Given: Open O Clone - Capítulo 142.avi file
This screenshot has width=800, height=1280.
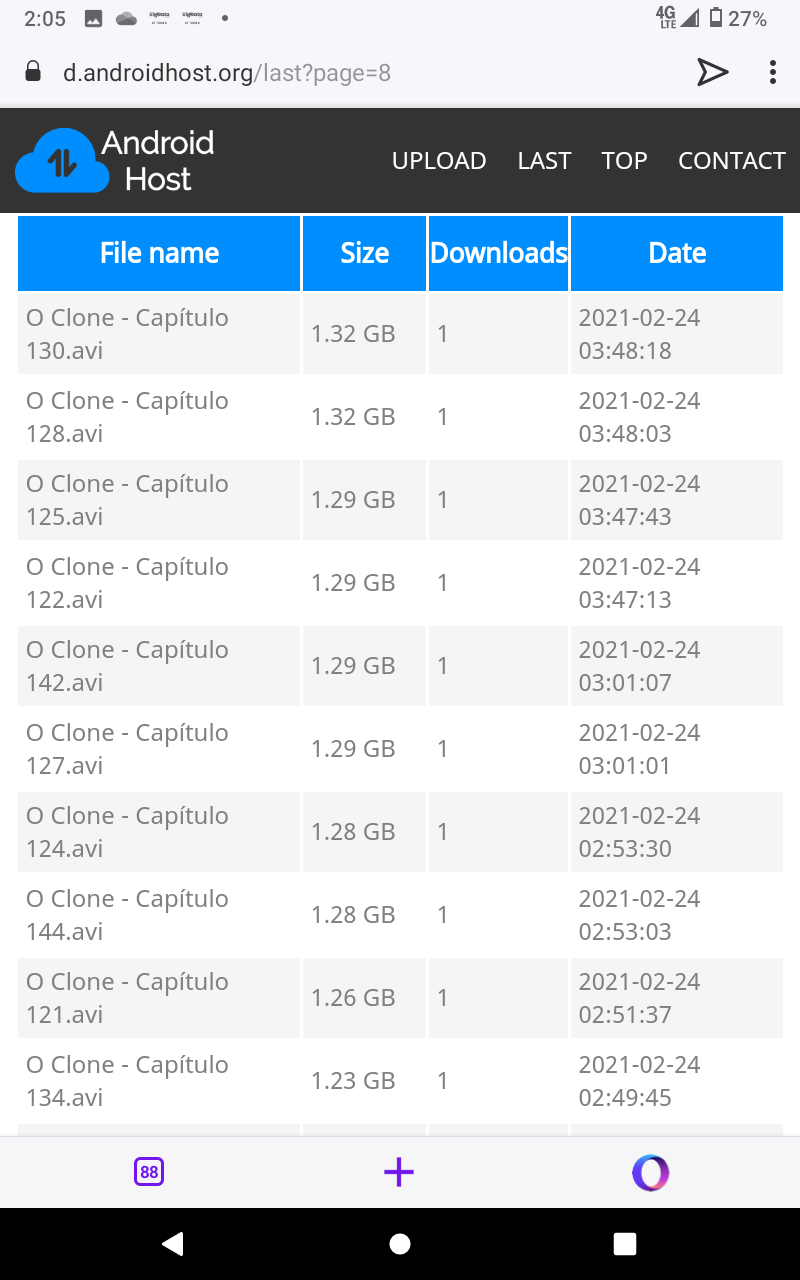Looking at the screenshot, I should 127,666.
